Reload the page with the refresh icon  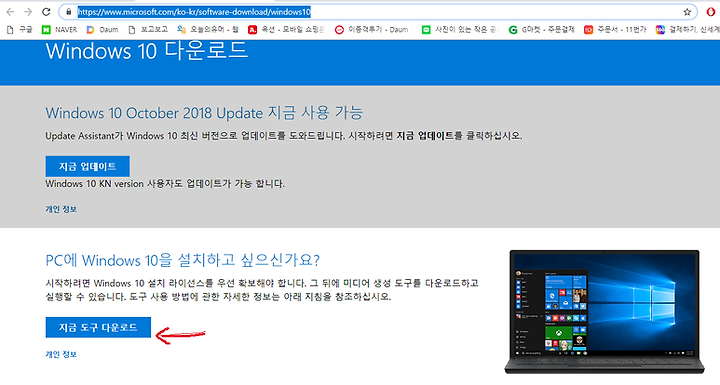point(46,12)
